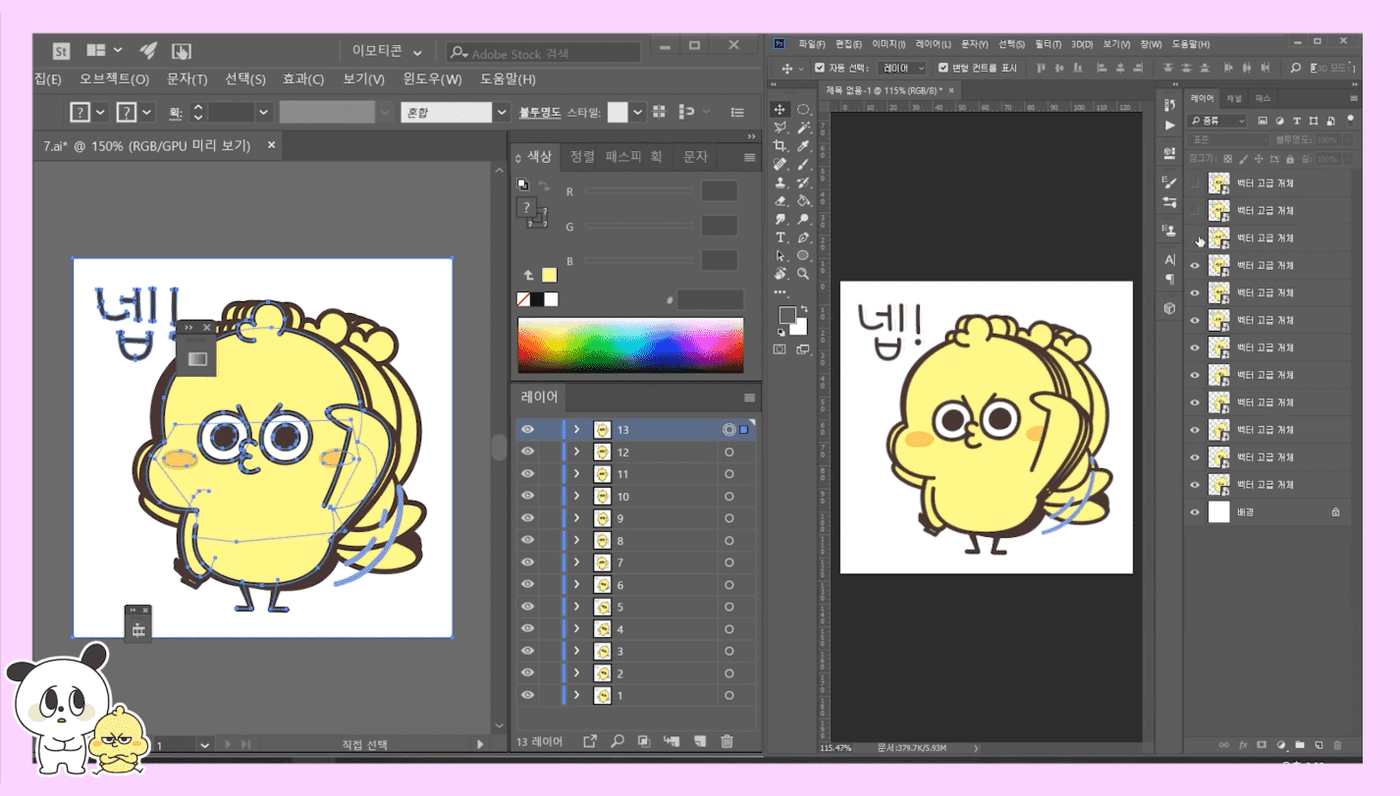Switch to 채널 tab in Photoshop panel
This screenshot has width=1400, height=796.
click(1234, 98)
